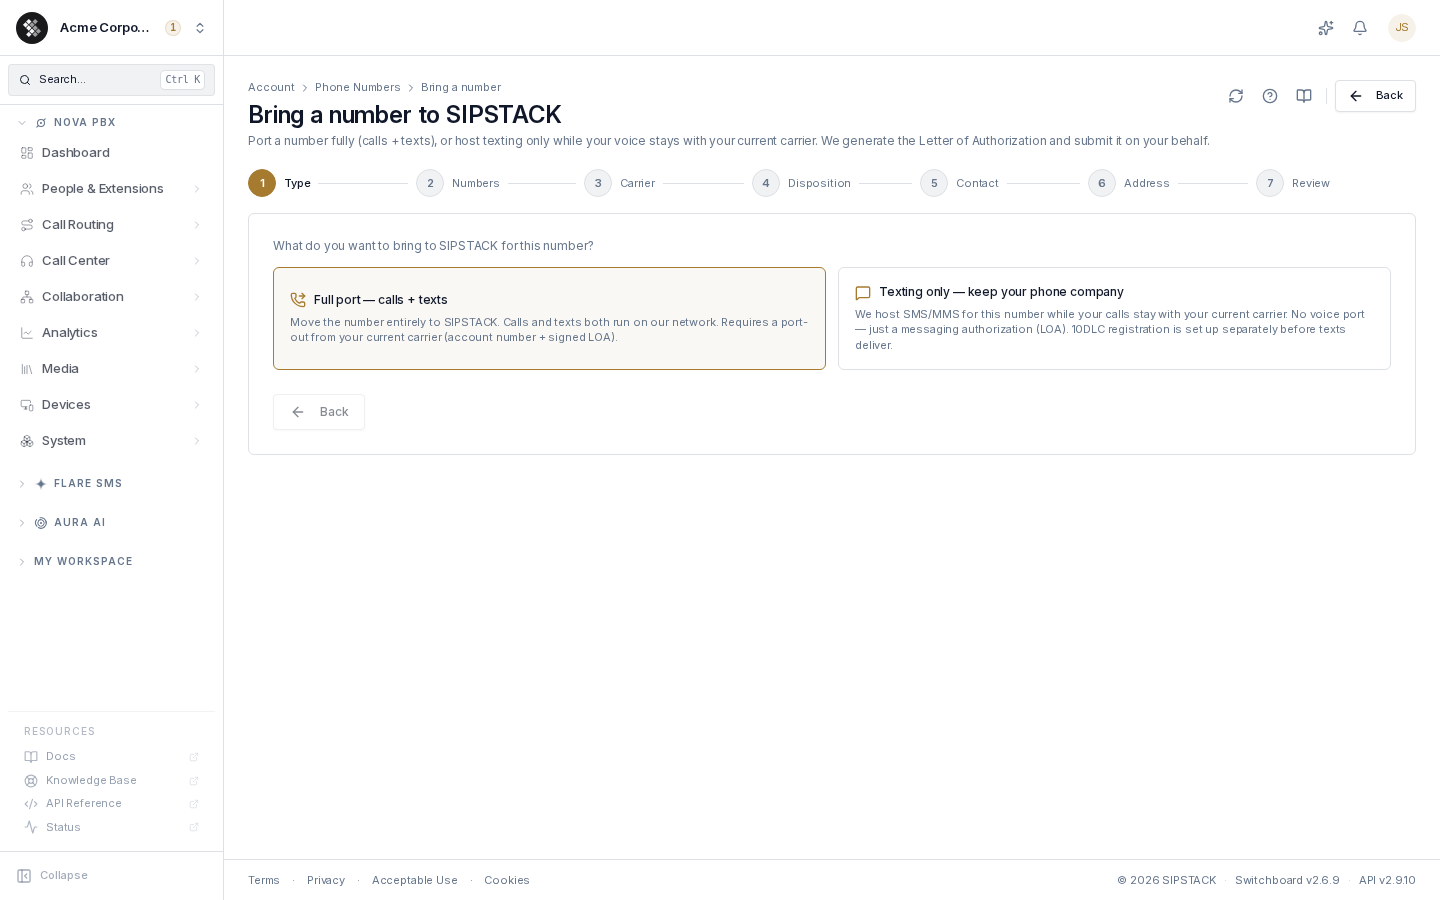The width and height of the screenshot is (1440, 900).
Task: Expand People & Extensions menu
Action: coord(111,189)
